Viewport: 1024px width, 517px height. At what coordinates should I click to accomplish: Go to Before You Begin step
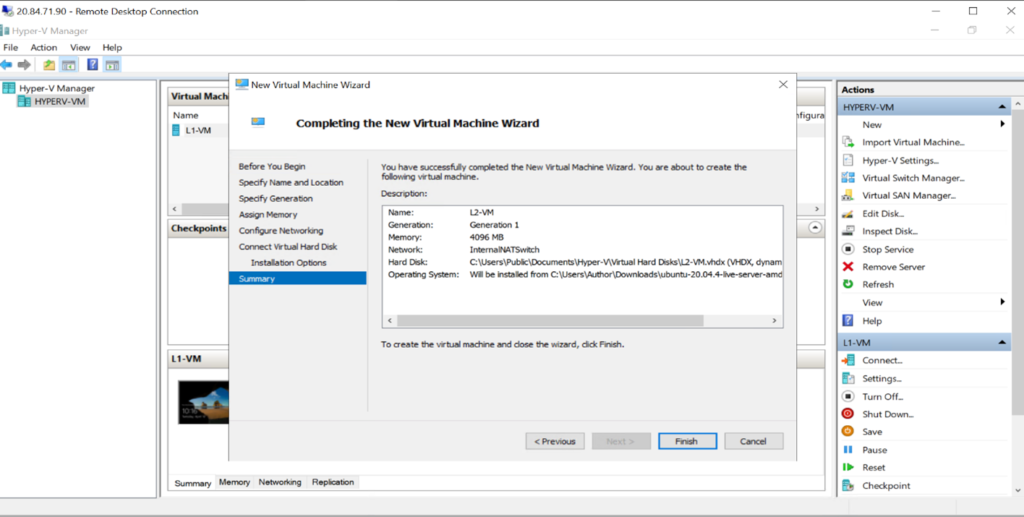point(272,166)
